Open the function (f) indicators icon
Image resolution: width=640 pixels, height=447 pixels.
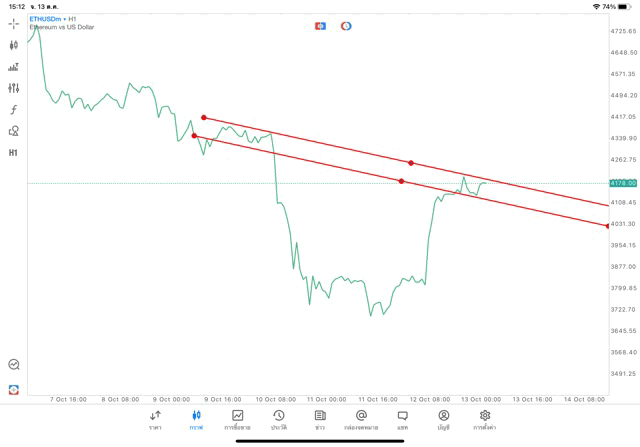coord(14,109)
